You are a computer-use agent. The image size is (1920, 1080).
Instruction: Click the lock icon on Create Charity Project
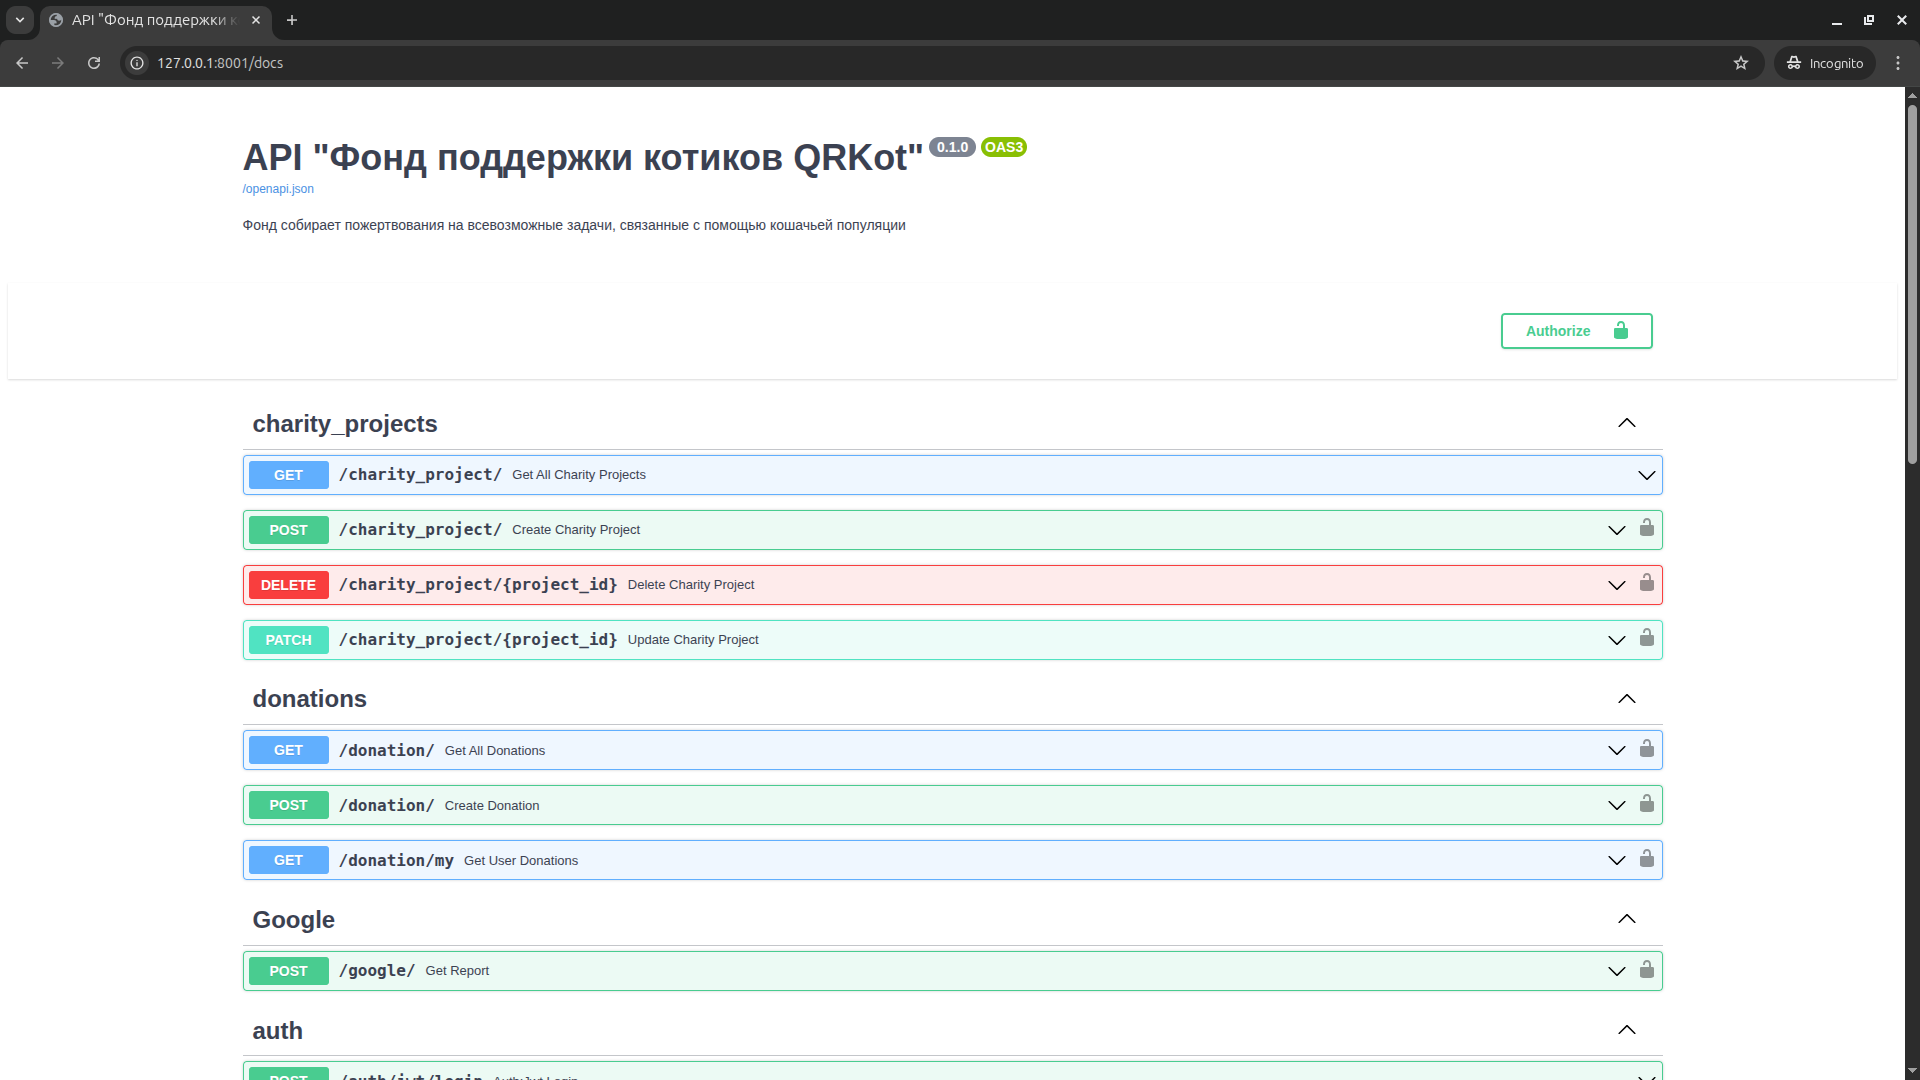click(1647, 529)
